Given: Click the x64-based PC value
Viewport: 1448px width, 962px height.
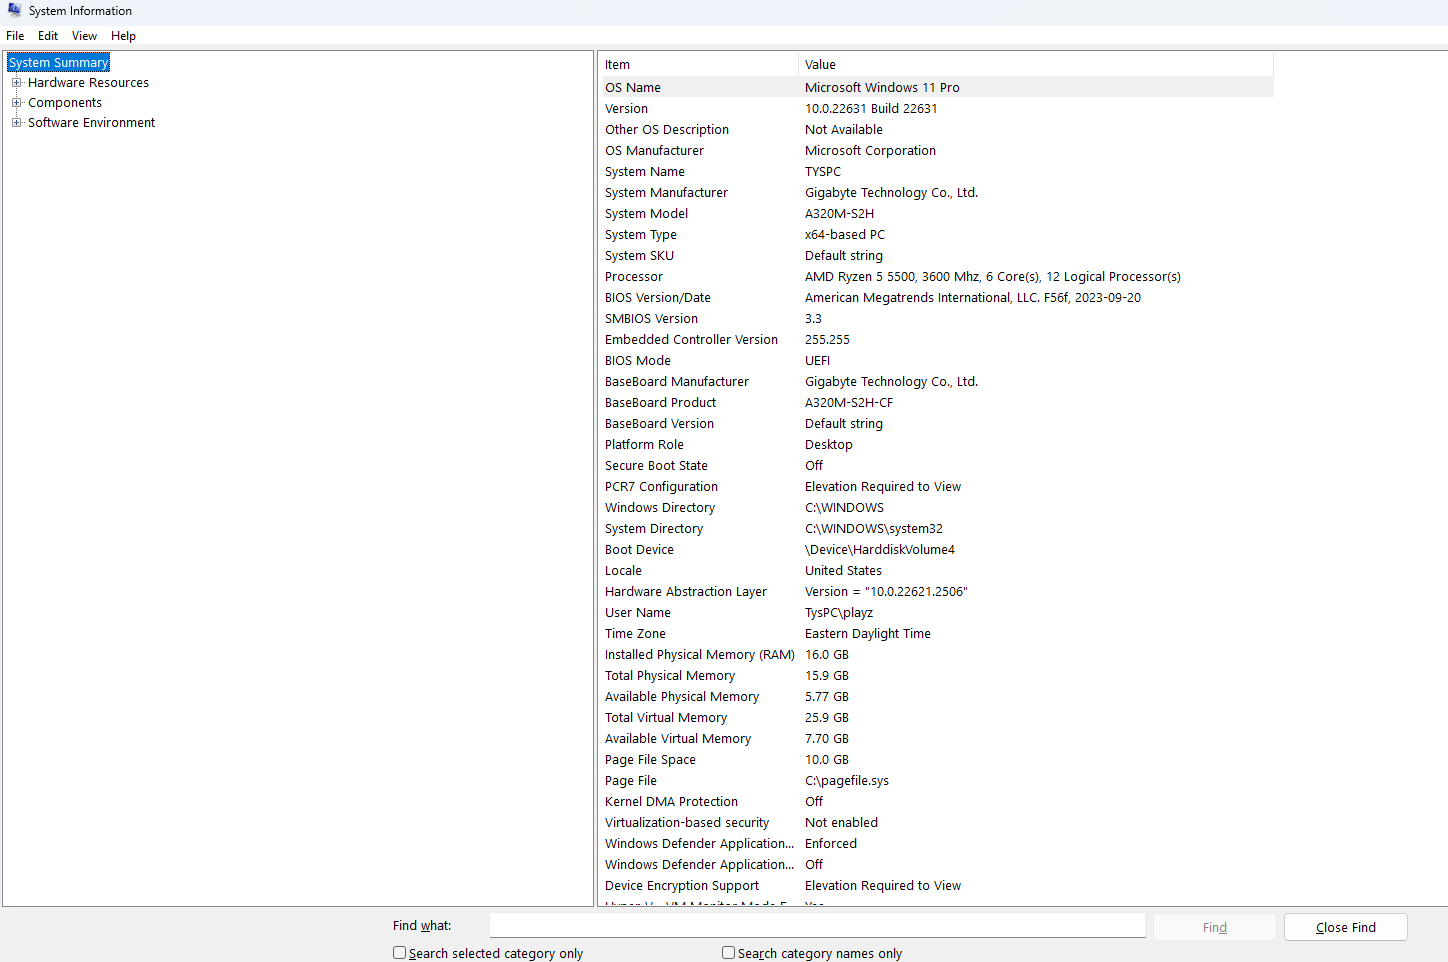Looking at the screenshot, I should tap(845, 235).
